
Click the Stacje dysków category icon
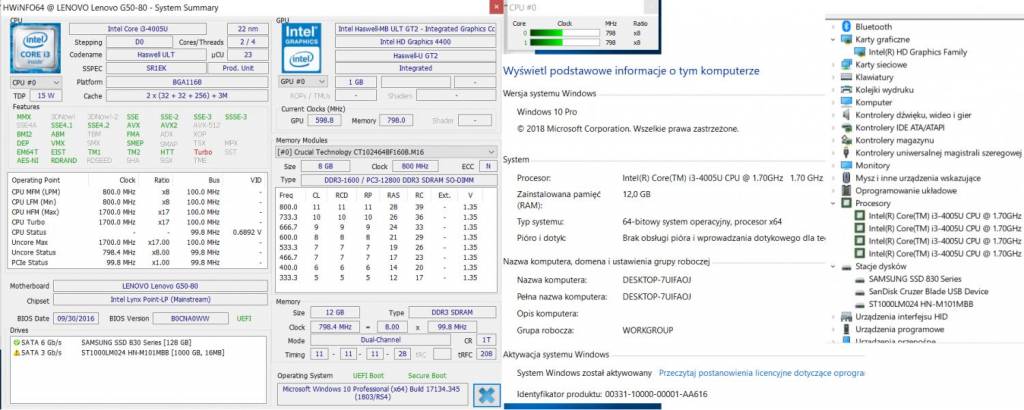(846, 266)
